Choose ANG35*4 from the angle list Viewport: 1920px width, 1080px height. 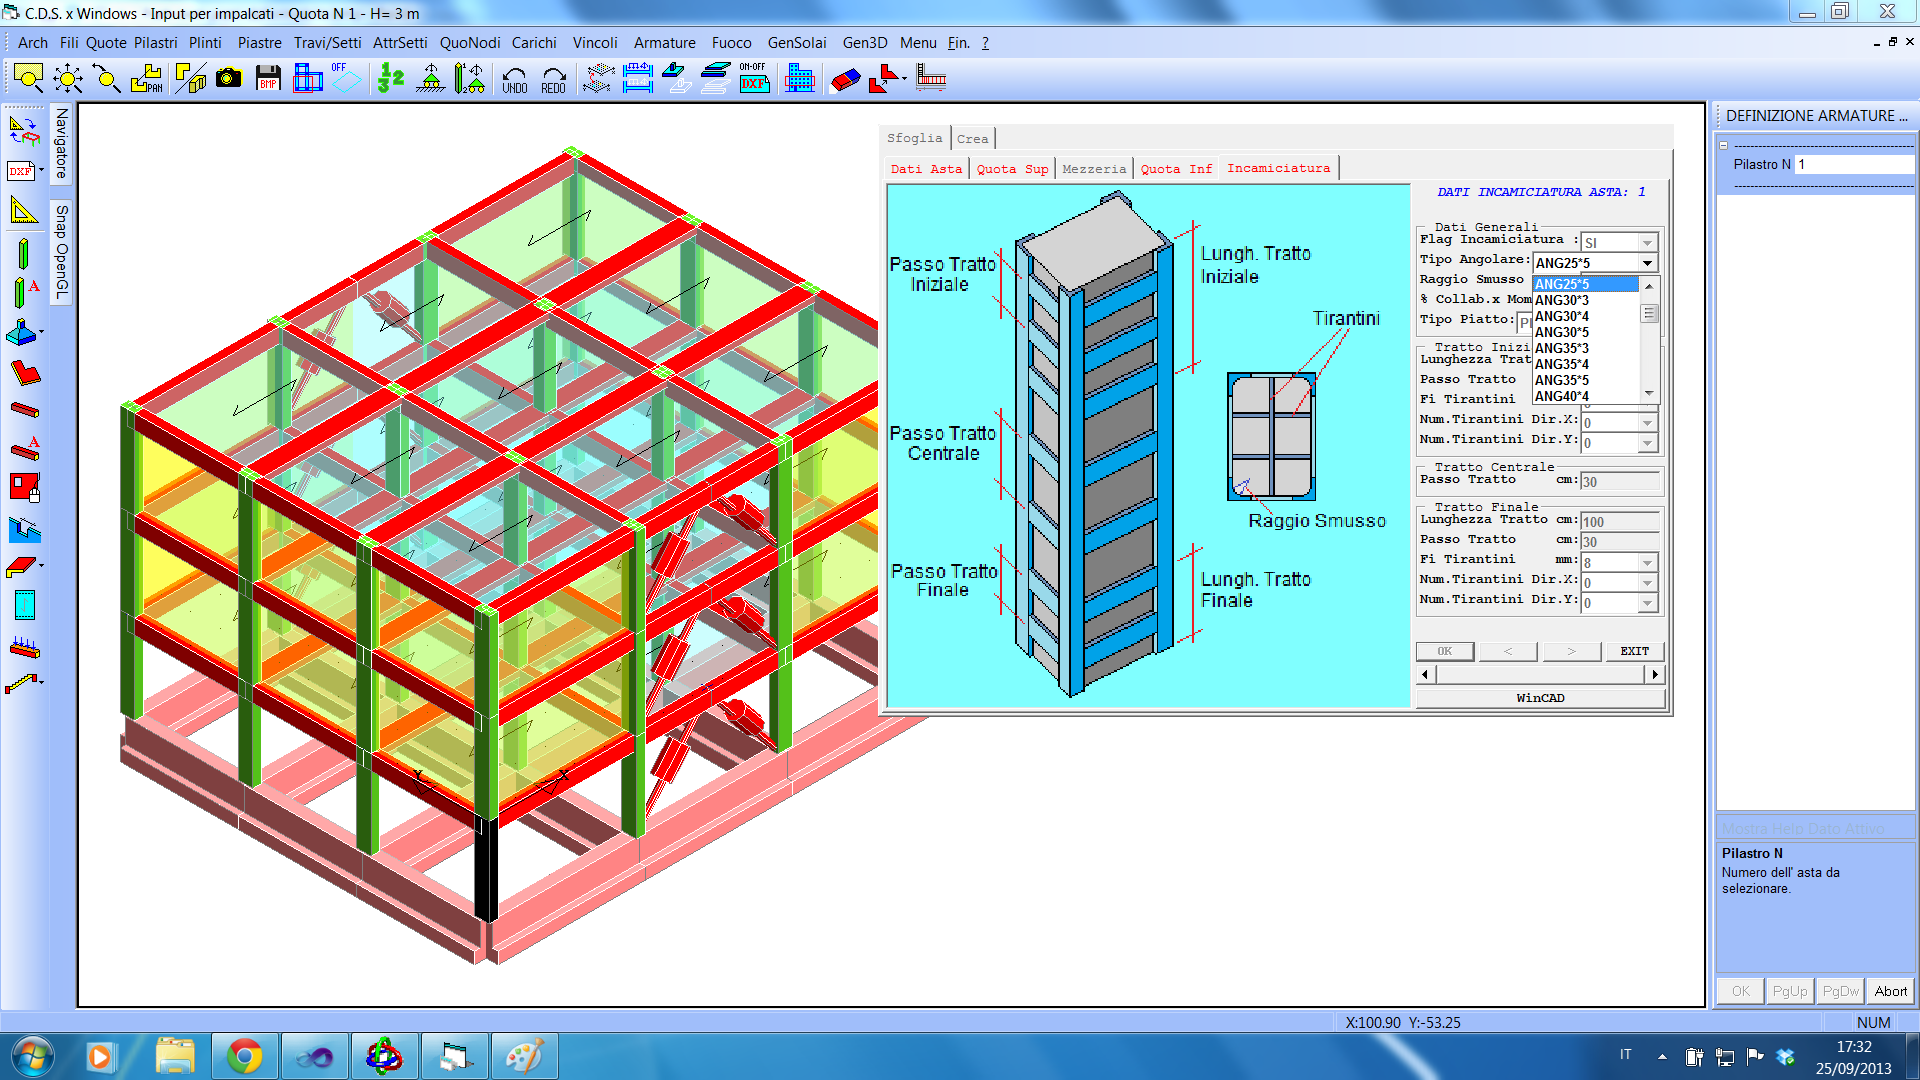click(1562, 364)
